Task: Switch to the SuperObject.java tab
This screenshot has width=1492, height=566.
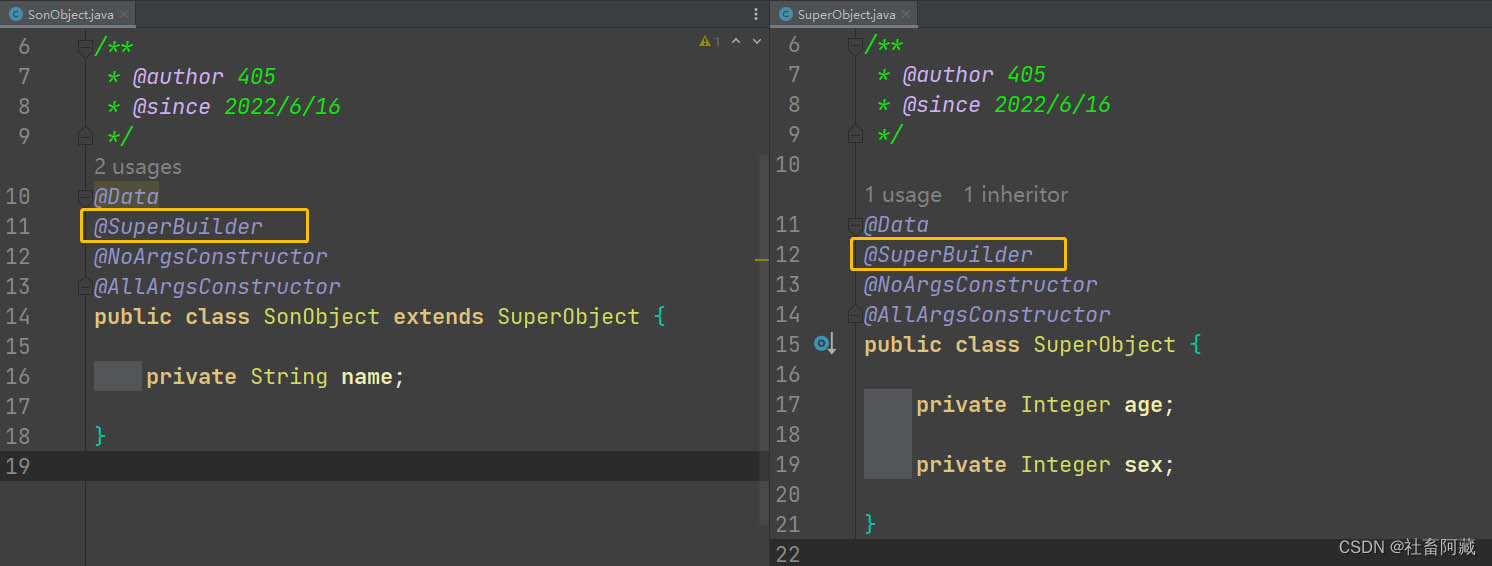Action: (x=845, y=14)
